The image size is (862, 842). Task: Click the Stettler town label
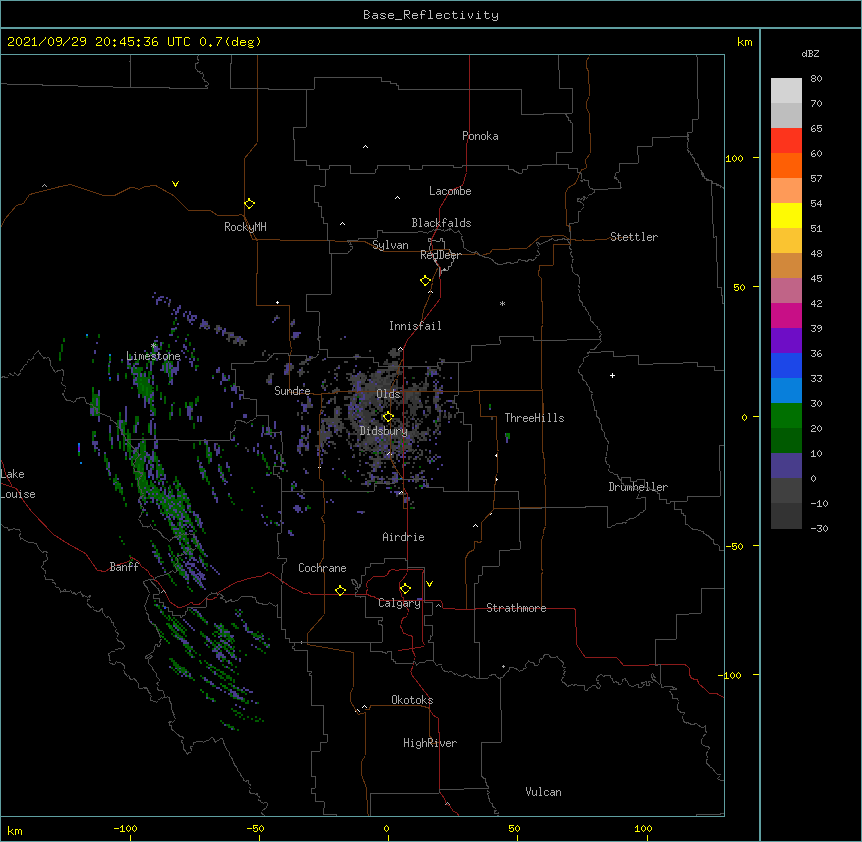pyautogui.click(x=634, y=237)
